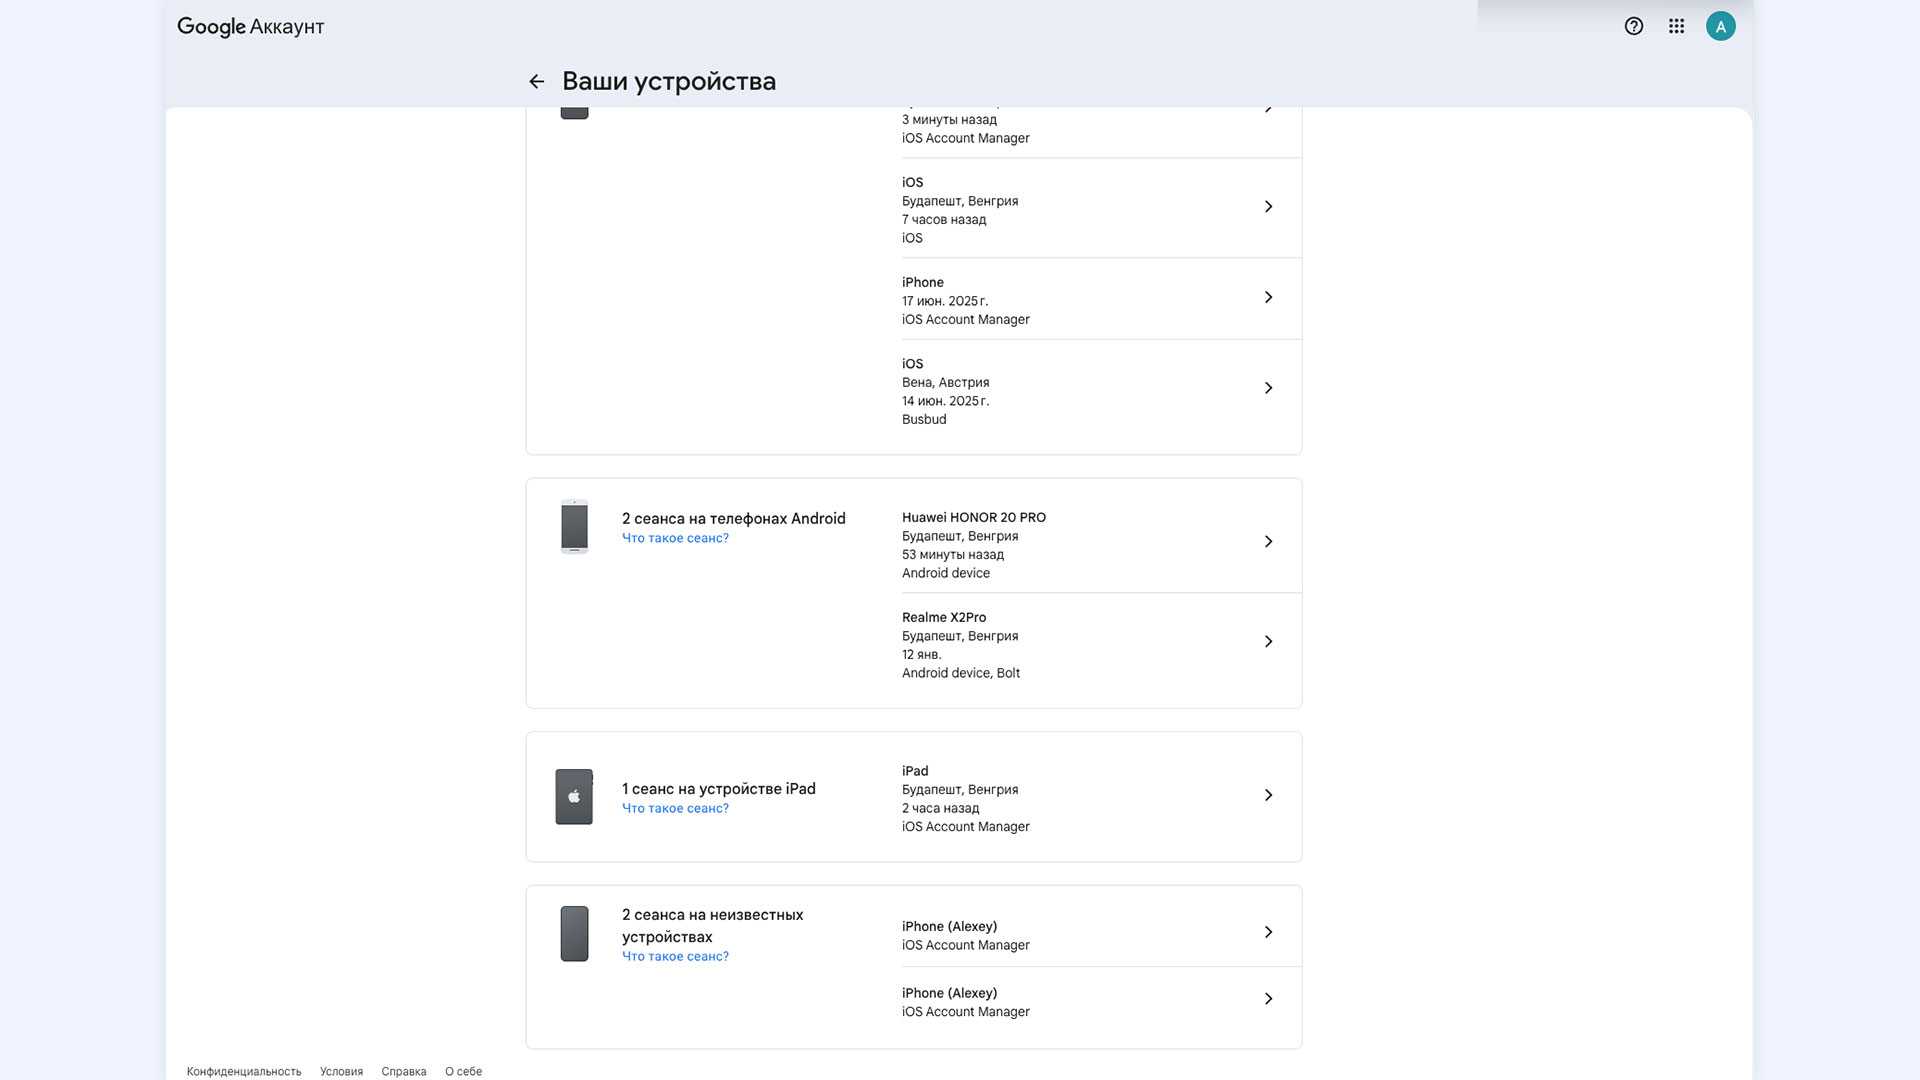Open the Конфиденциальность footer link
This screenshot has height=1080, width=1920.
pos(244,1071)
